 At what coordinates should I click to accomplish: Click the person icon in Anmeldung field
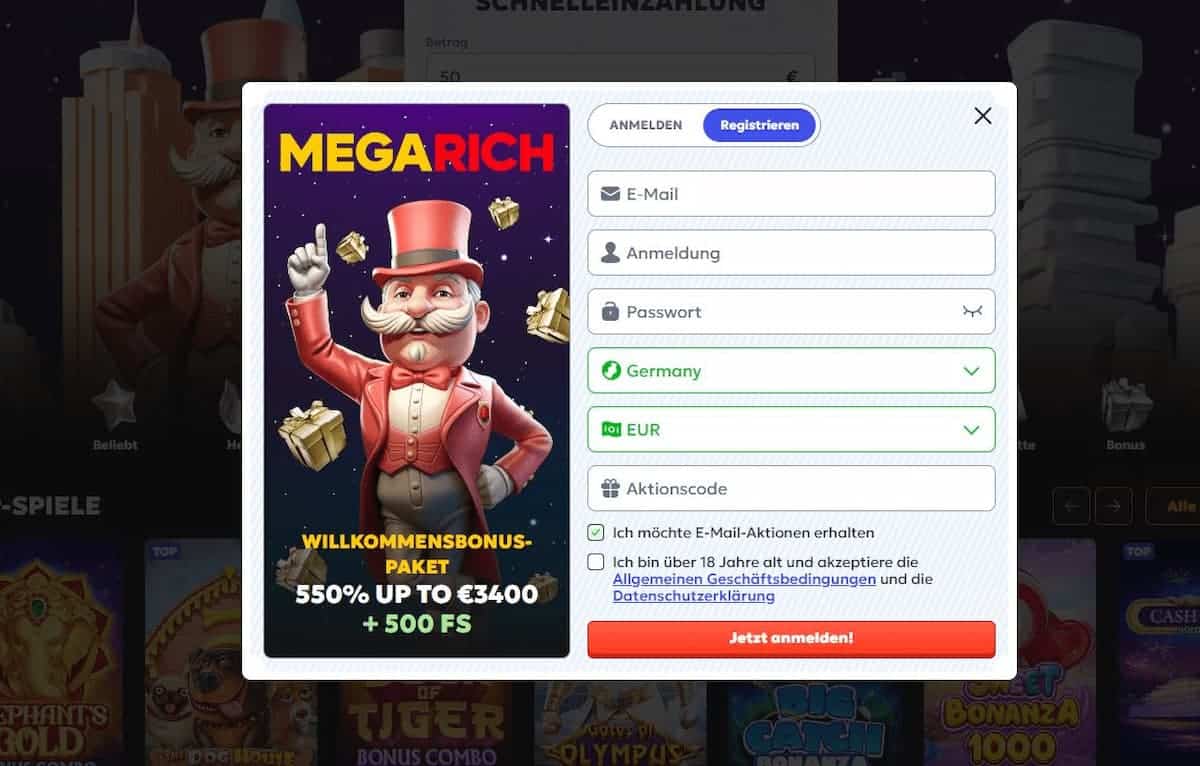point(610,253)
